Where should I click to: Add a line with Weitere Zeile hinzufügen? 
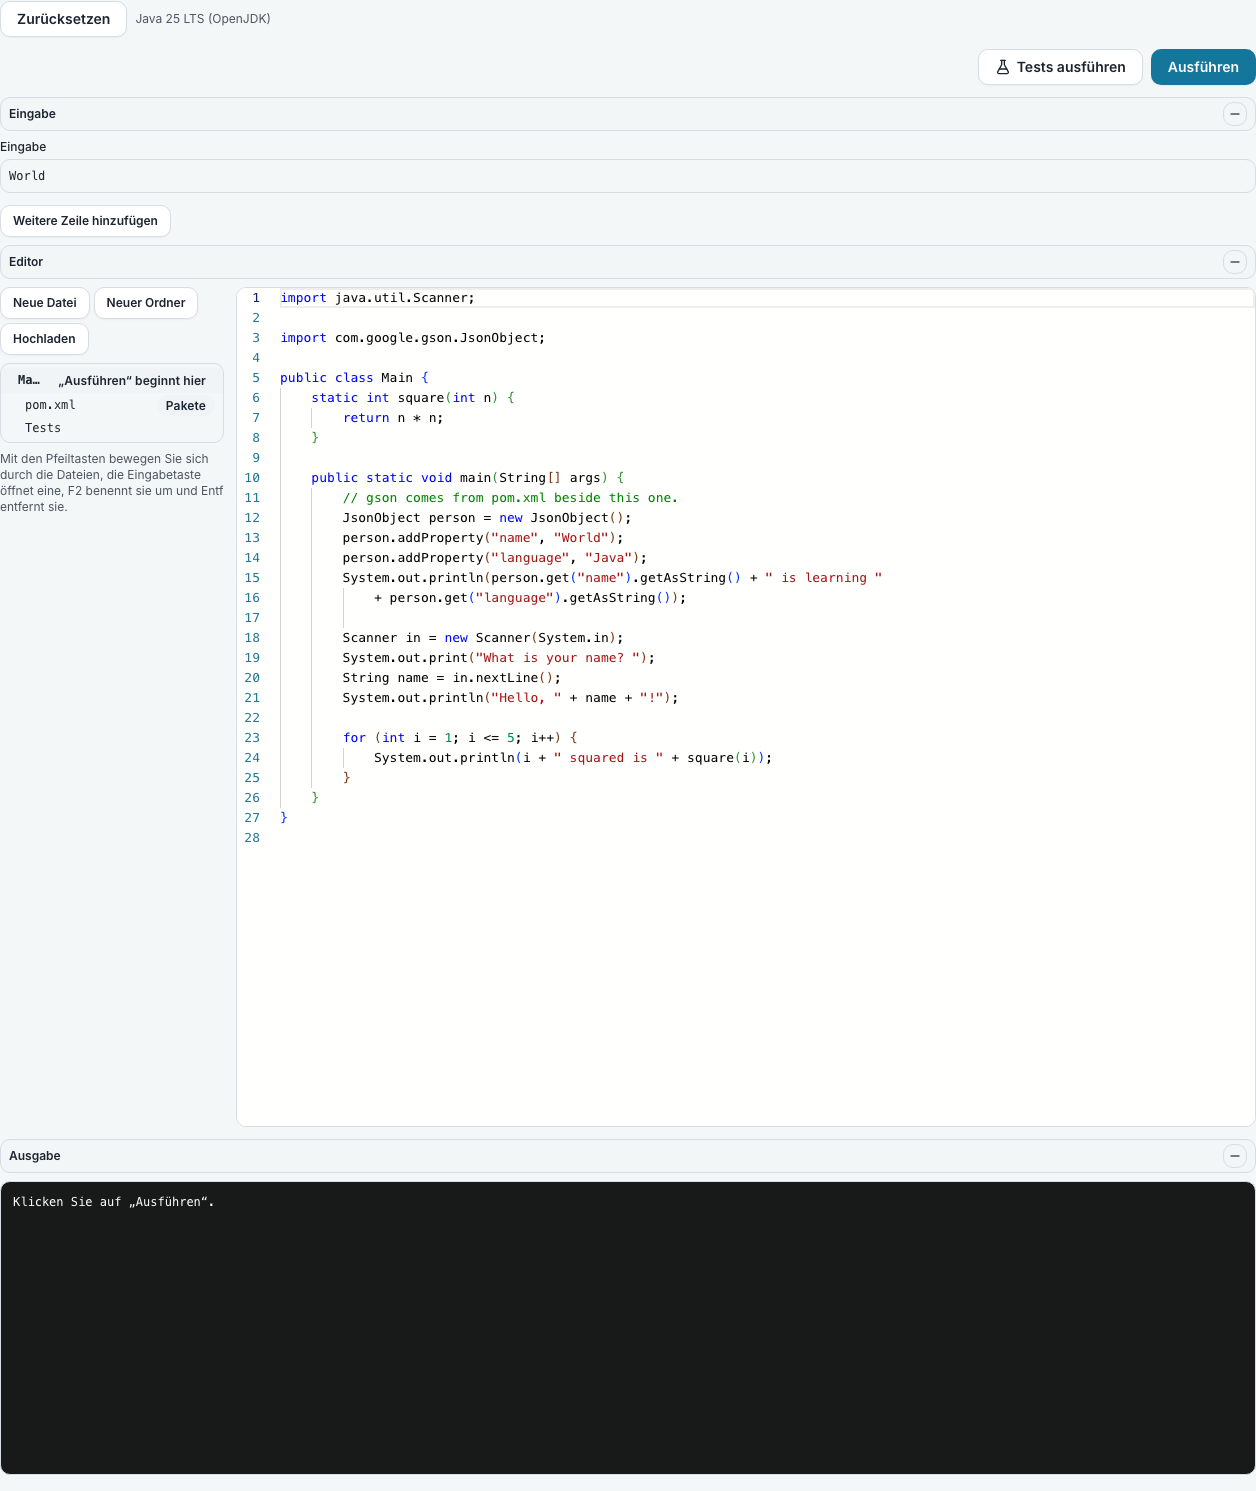(x=85, y=221)
